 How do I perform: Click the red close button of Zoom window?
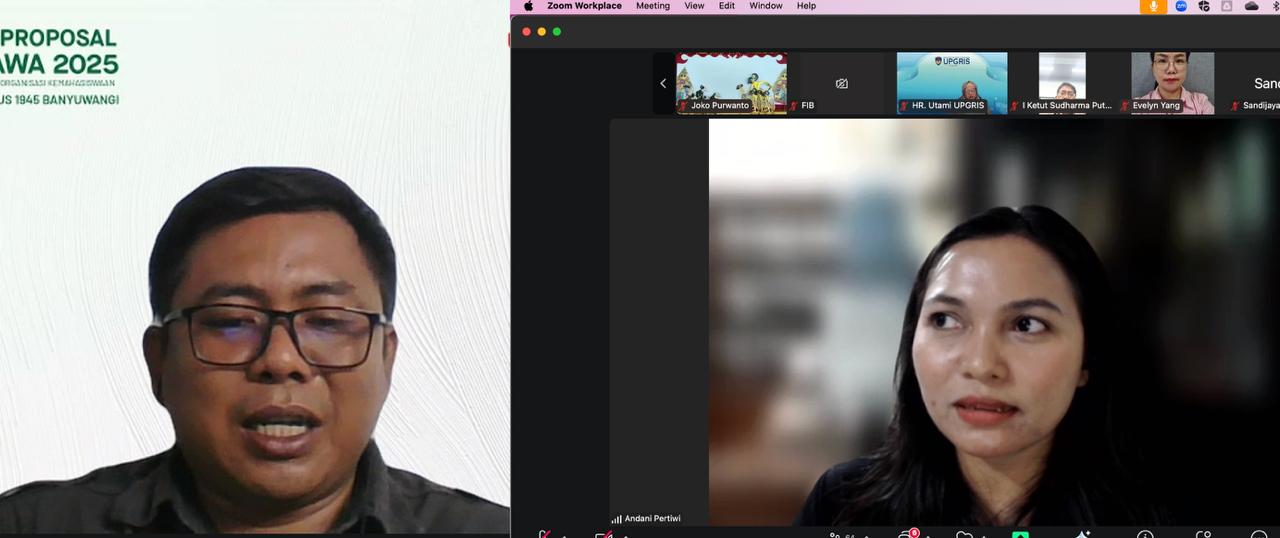527,31
